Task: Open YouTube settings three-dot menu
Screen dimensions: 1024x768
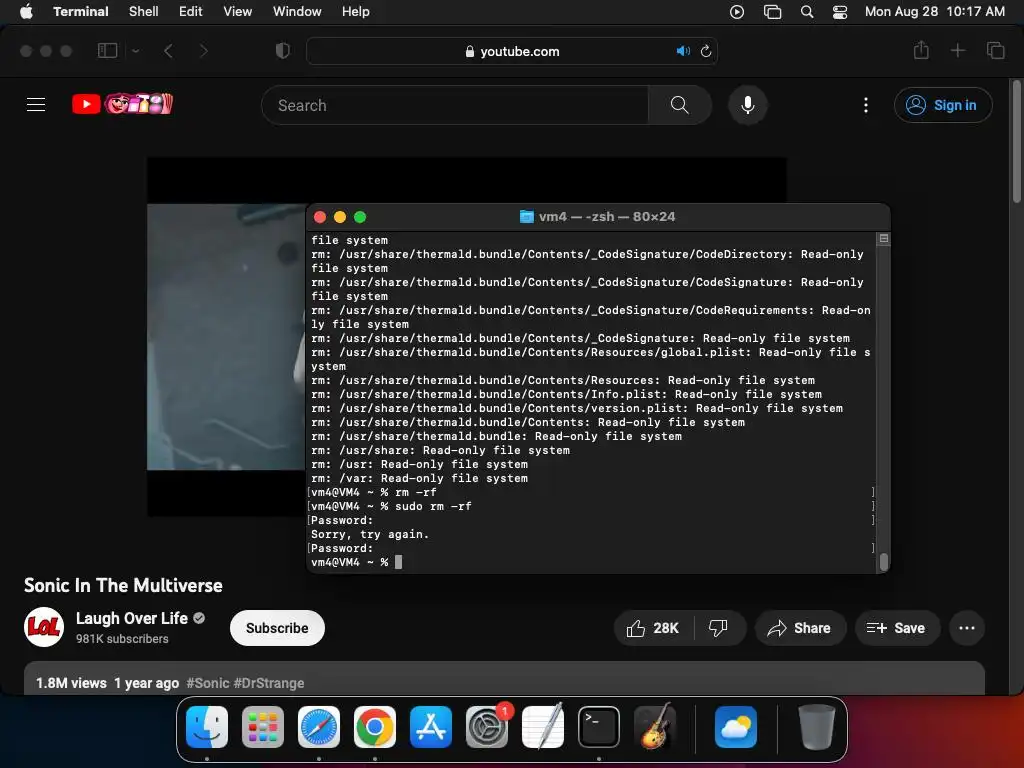Action: point(866,105)
